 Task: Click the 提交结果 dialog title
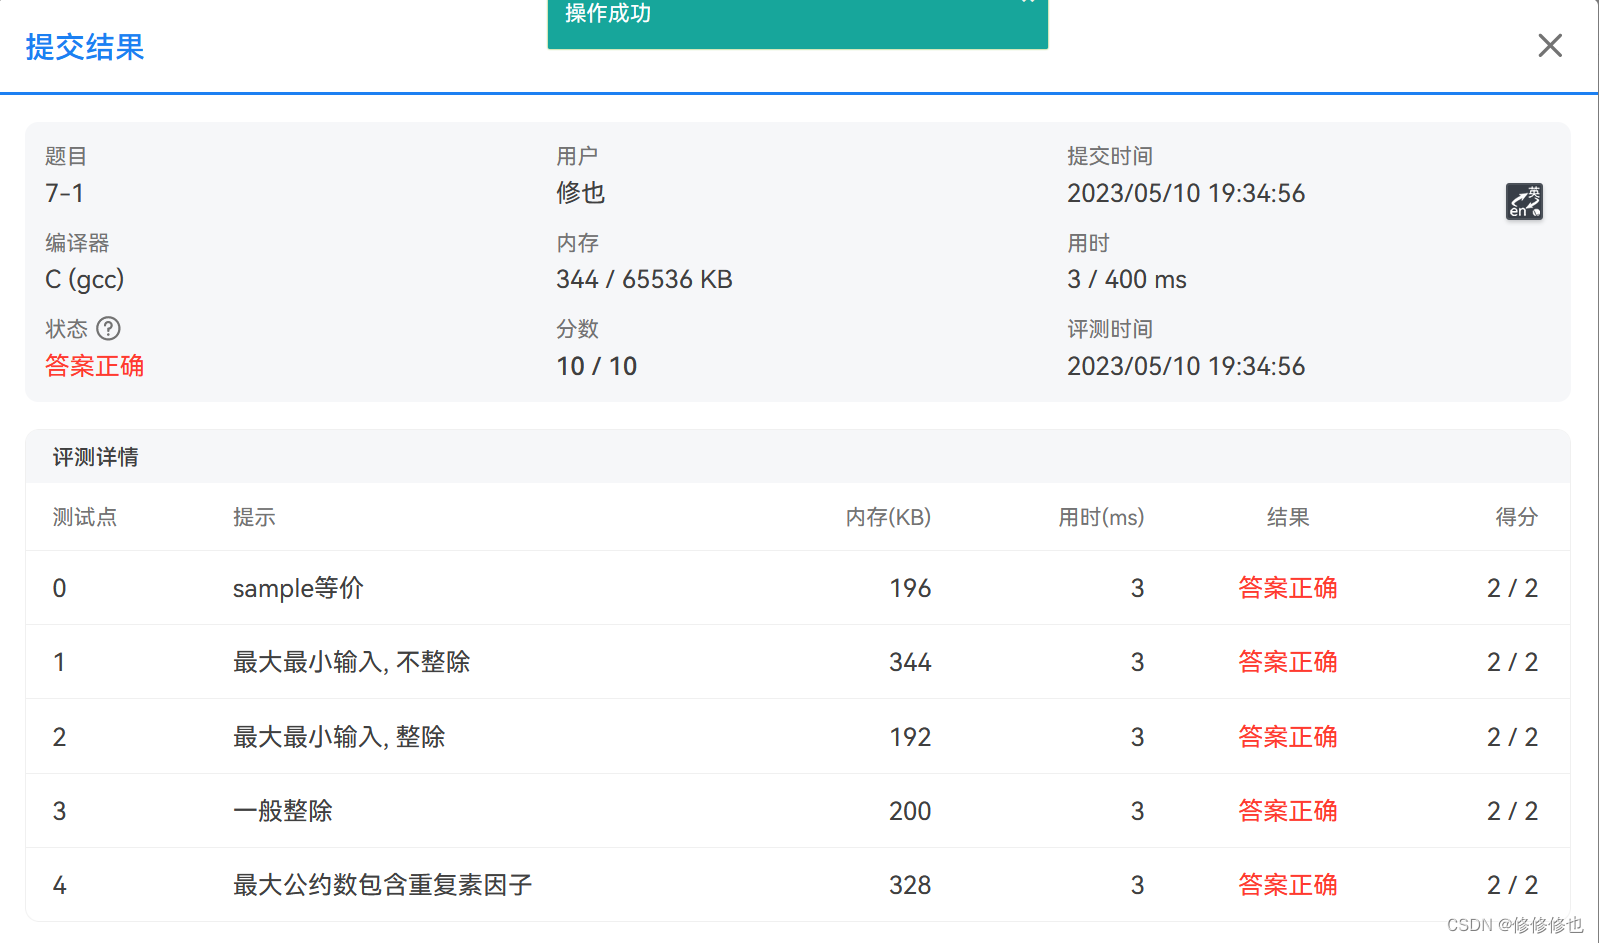[x=85, y=47]
